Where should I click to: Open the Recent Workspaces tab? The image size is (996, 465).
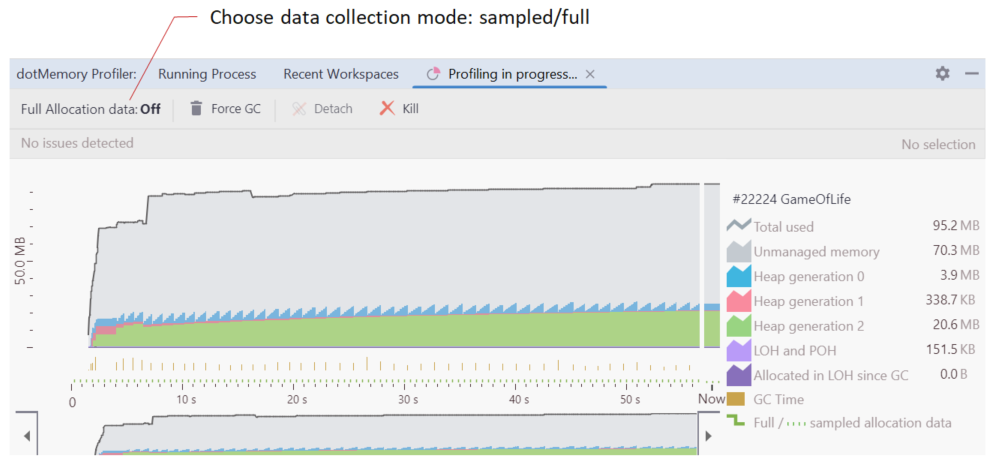[340, 74]
